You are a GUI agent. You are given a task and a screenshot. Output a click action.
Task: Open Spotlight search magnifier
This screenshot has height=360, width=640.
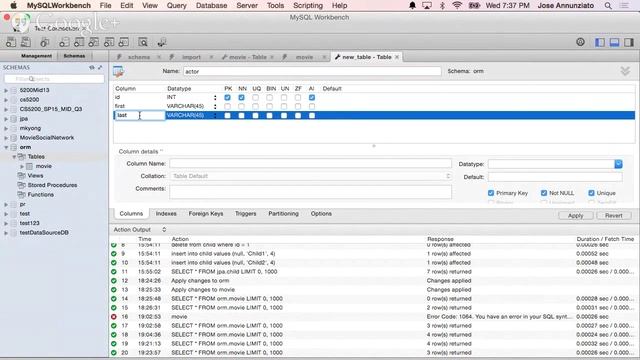(x=608, y=5)
